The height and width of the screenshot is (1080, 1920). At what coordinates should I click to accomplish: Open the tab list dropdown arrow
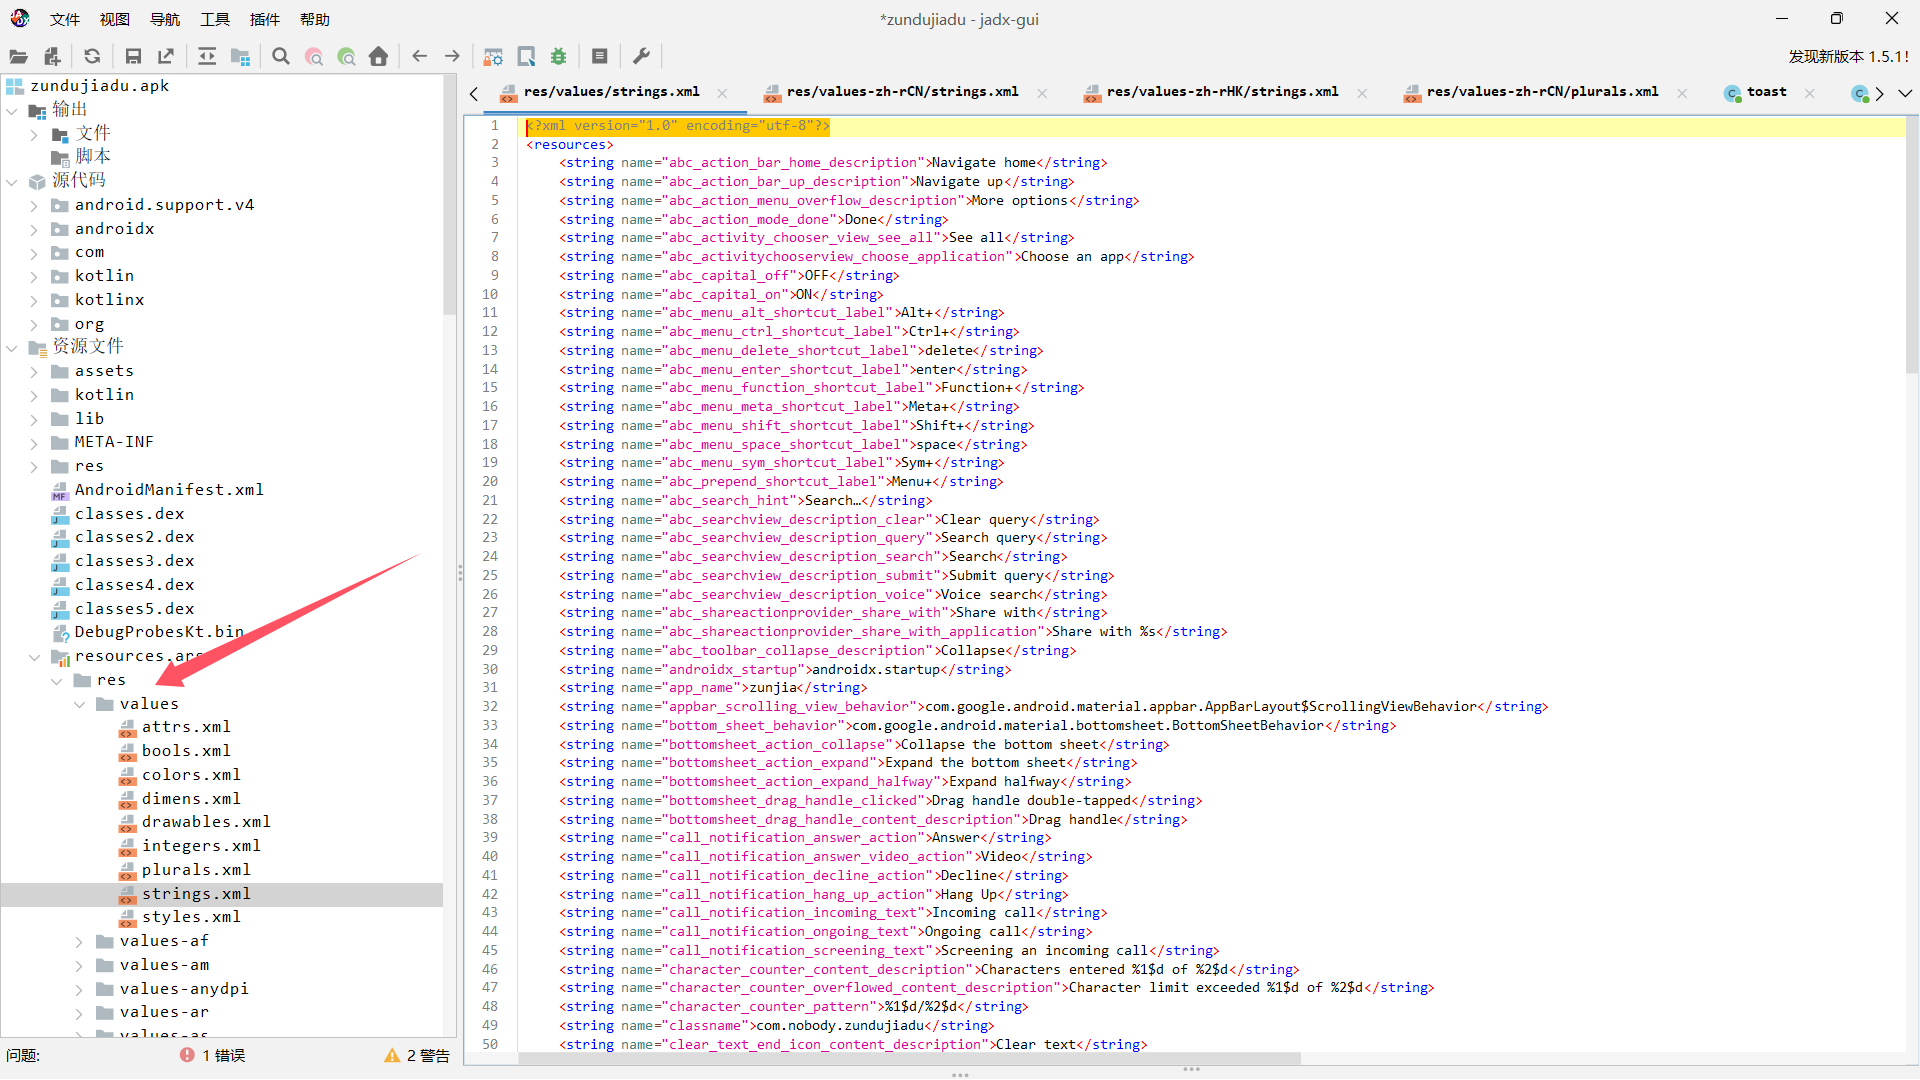pyautogui.click(x=1905, y=93)
